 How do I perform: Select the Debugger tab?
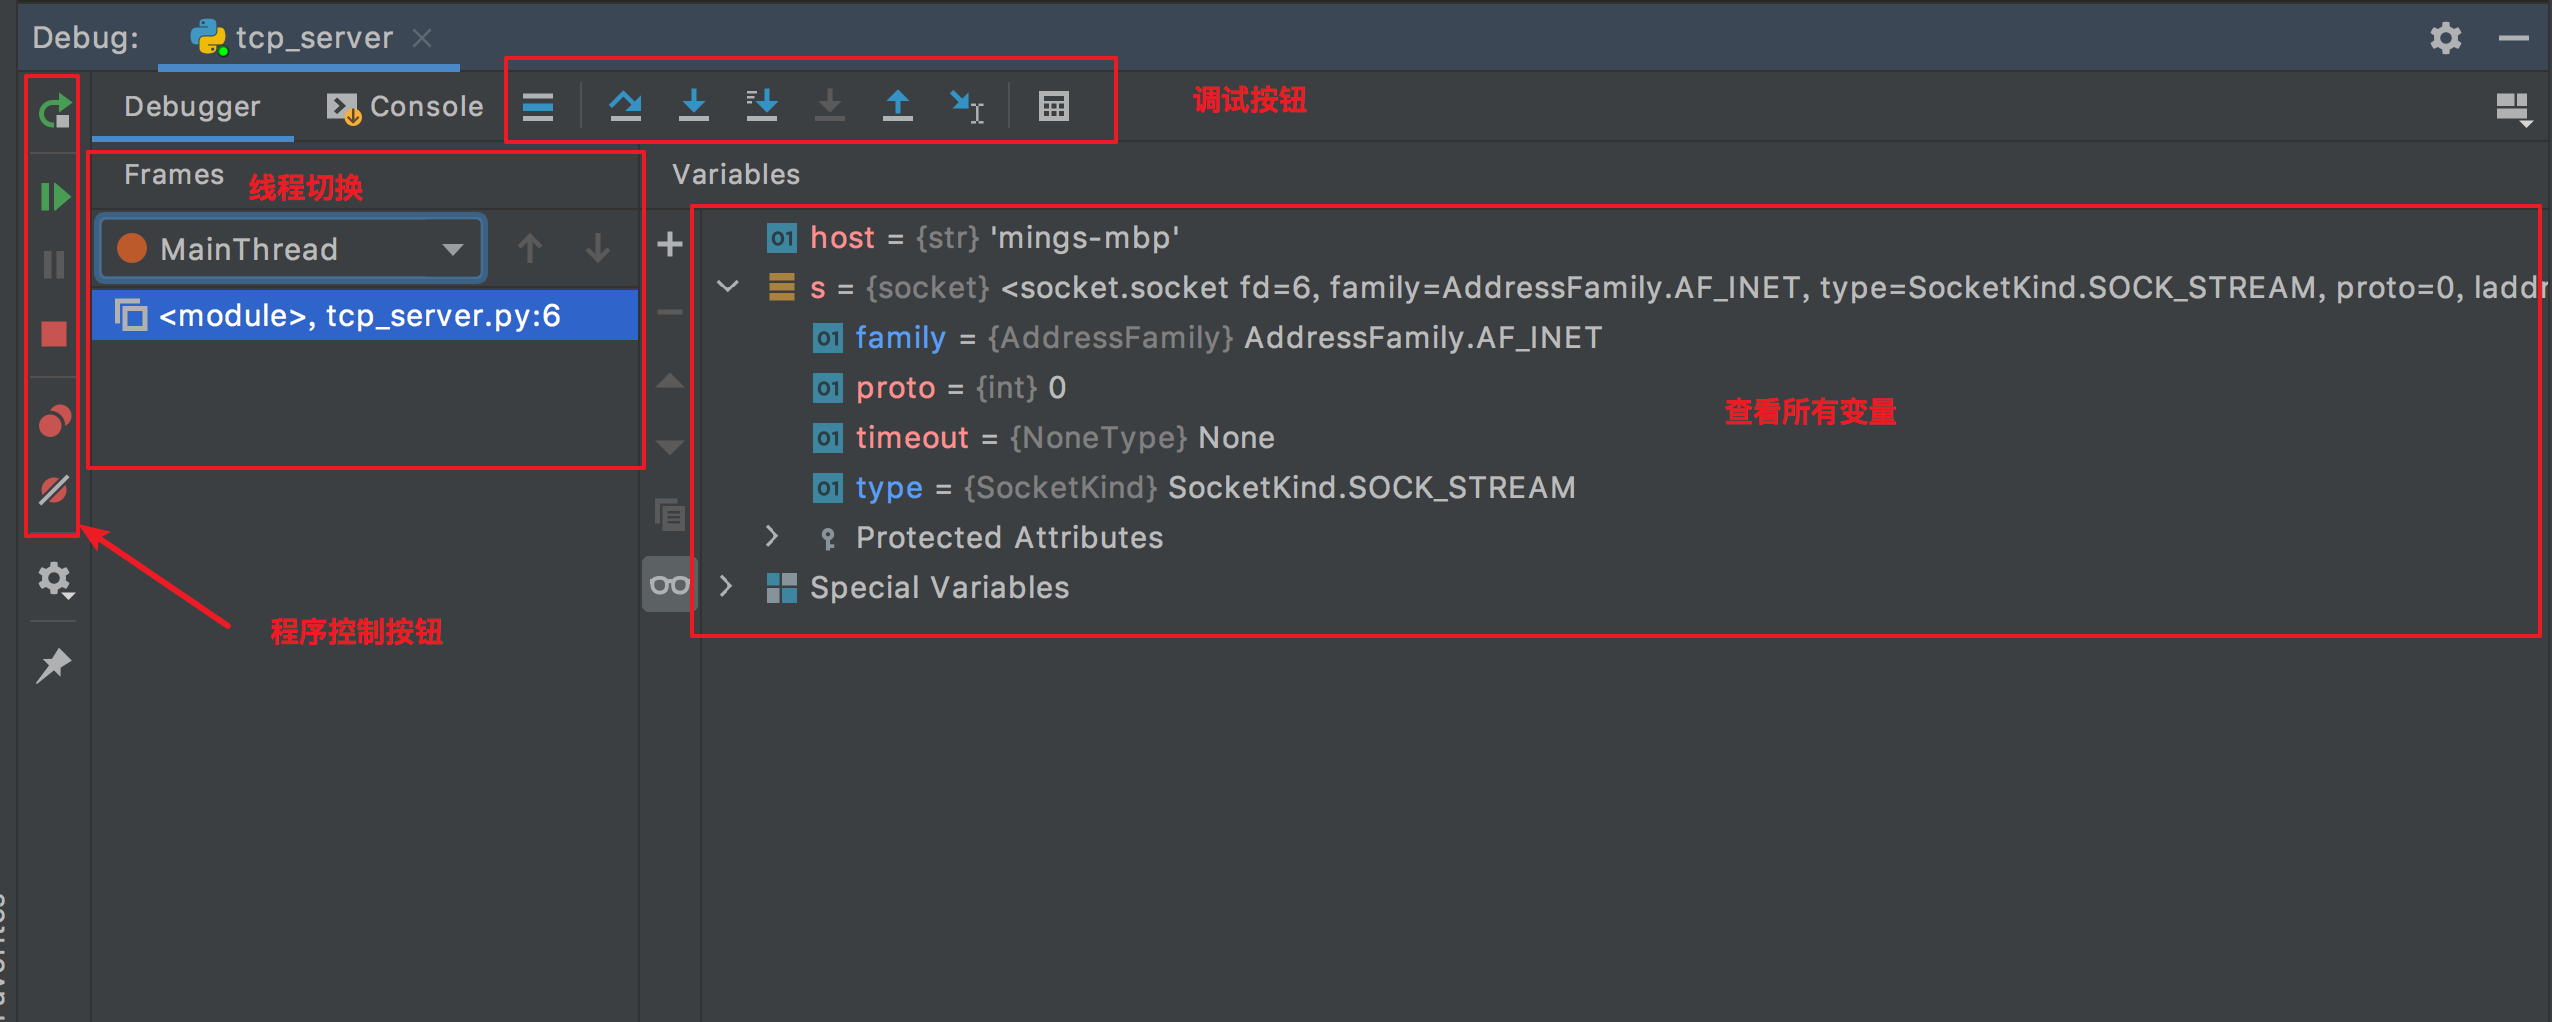pyautogui.click(x=192, y=107)
